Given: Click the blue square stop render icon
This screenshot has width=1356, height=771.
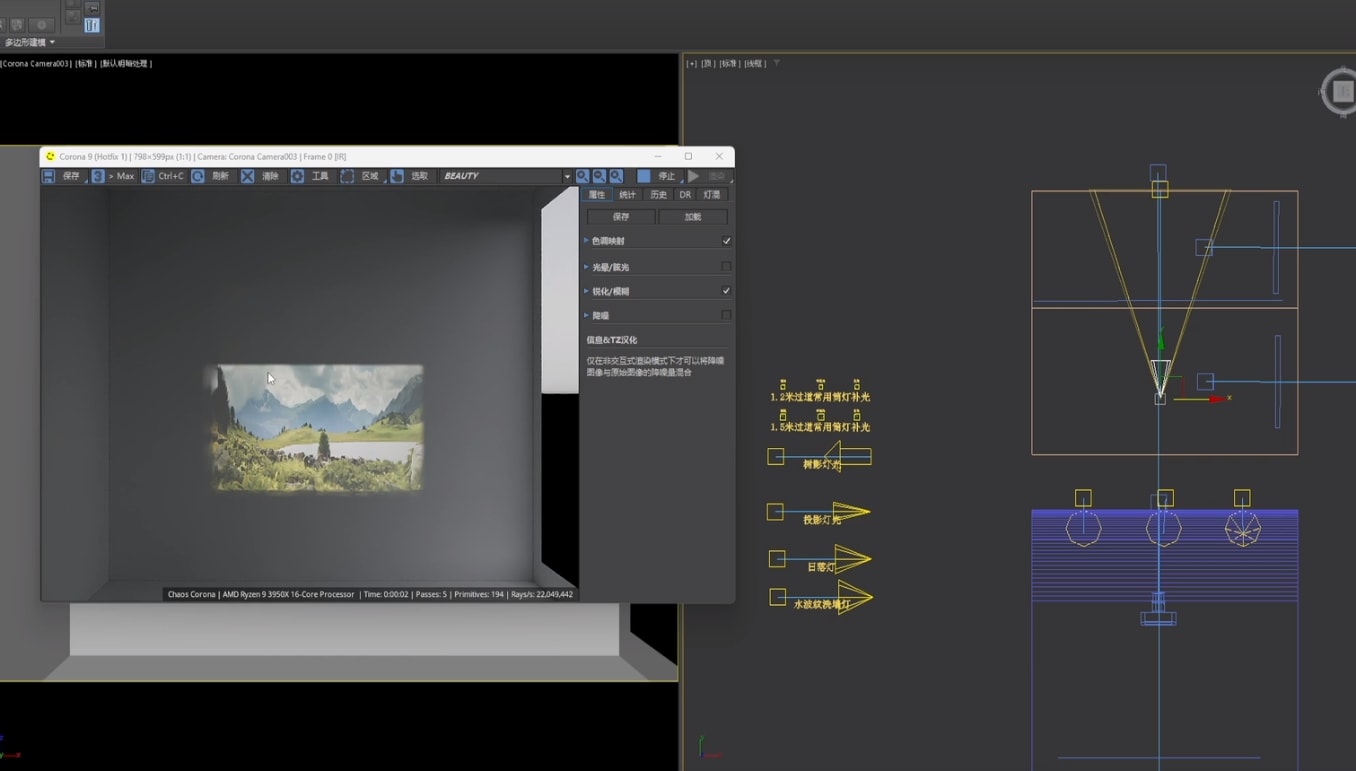Looking at the screenshot, I should (x=643, y=176).
